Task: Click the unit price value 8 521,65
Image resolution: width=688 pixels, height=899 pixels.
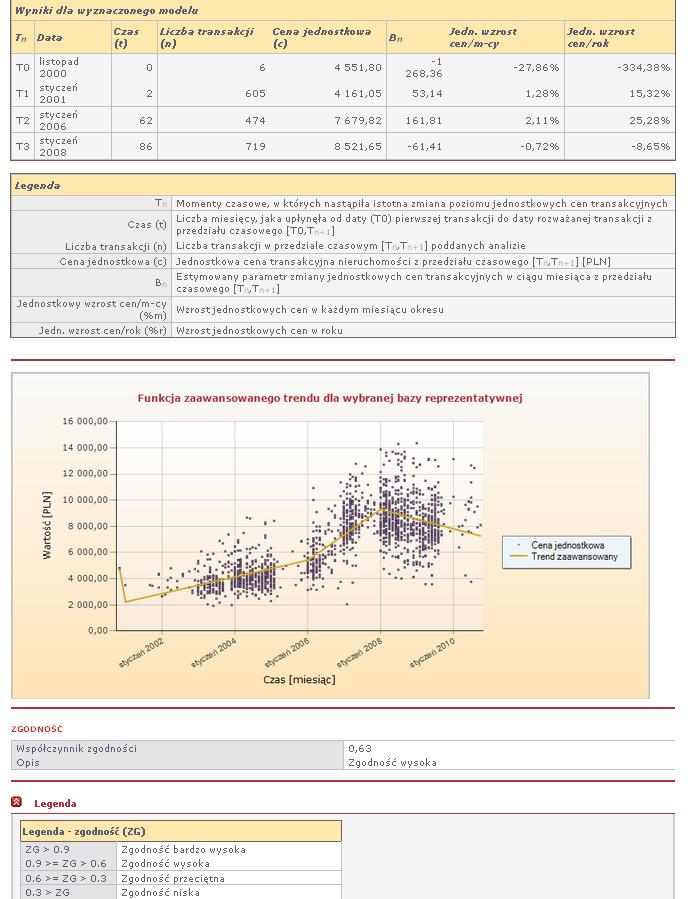Action: pyautogui.click(x=358, y=146)
